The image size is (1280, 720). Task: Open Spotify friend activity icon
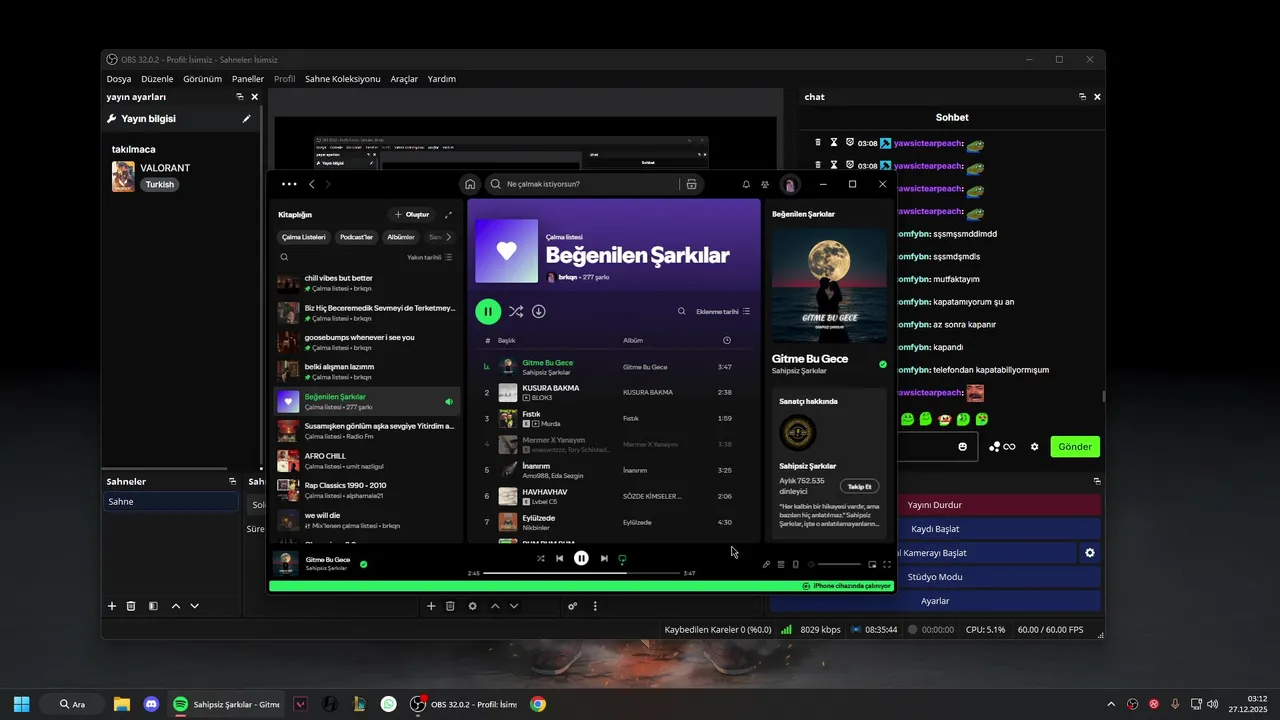coord(765,184)
